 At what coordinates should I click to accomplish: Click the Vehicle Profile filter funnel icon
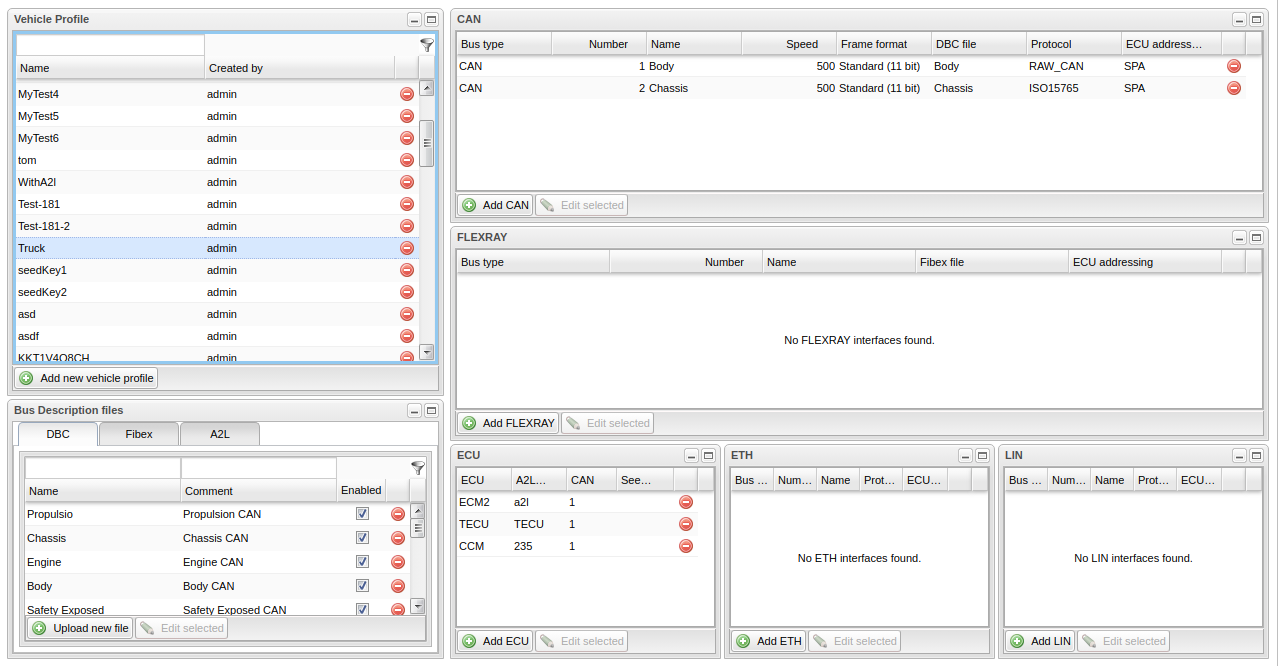pos(427,45)
